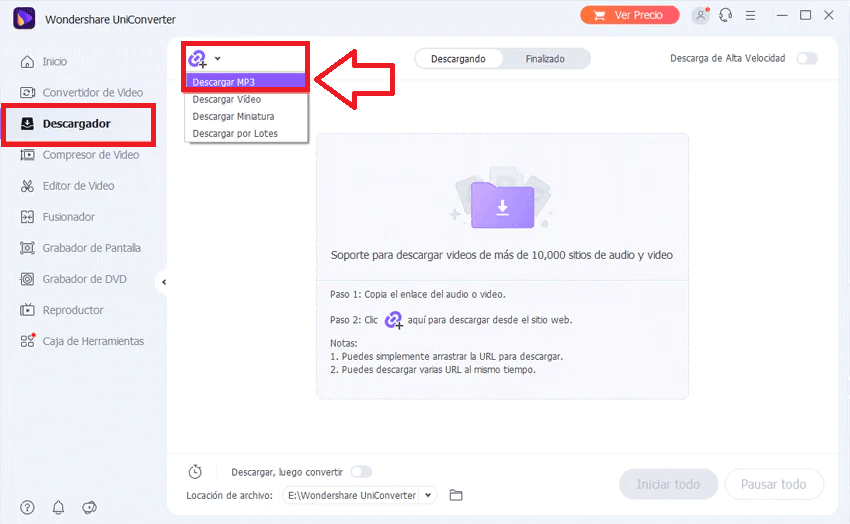Image resolution: width=850 pixels, height=524 pixels.
Task: Click the Iniciar todo button
Action: point(668,484)
